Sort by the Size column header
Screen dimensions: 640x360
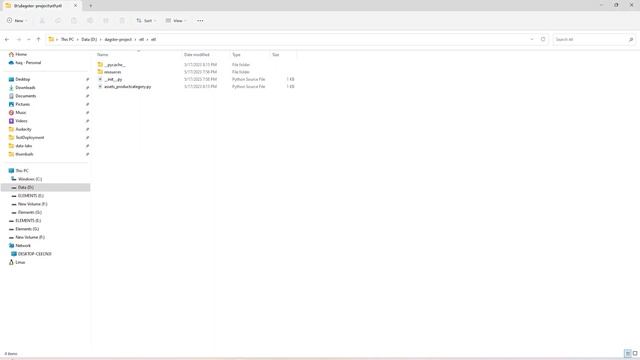click(x=276, y=55)
